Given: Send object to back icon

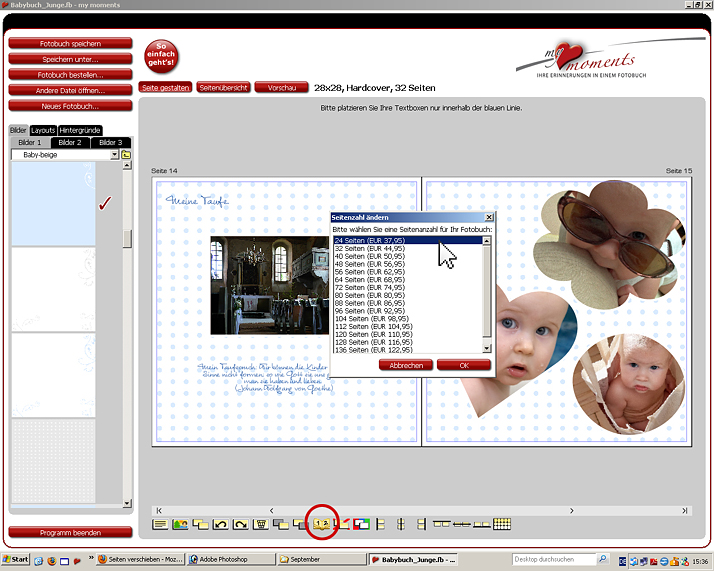Looking at the screenshot, I should point(300,525).
